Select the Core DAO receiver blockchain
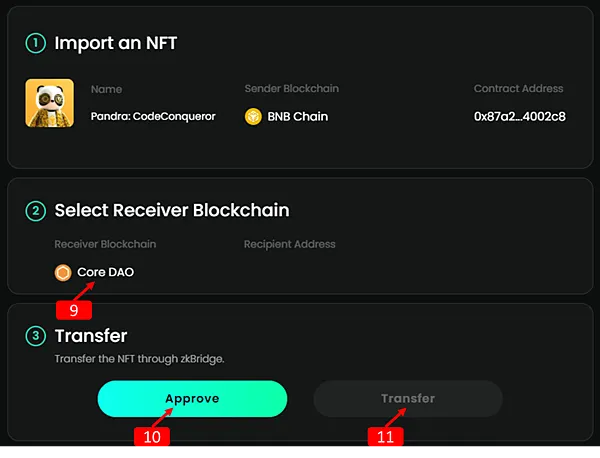The width and height of the screenshot is (600, 458). tap(105, 272)
